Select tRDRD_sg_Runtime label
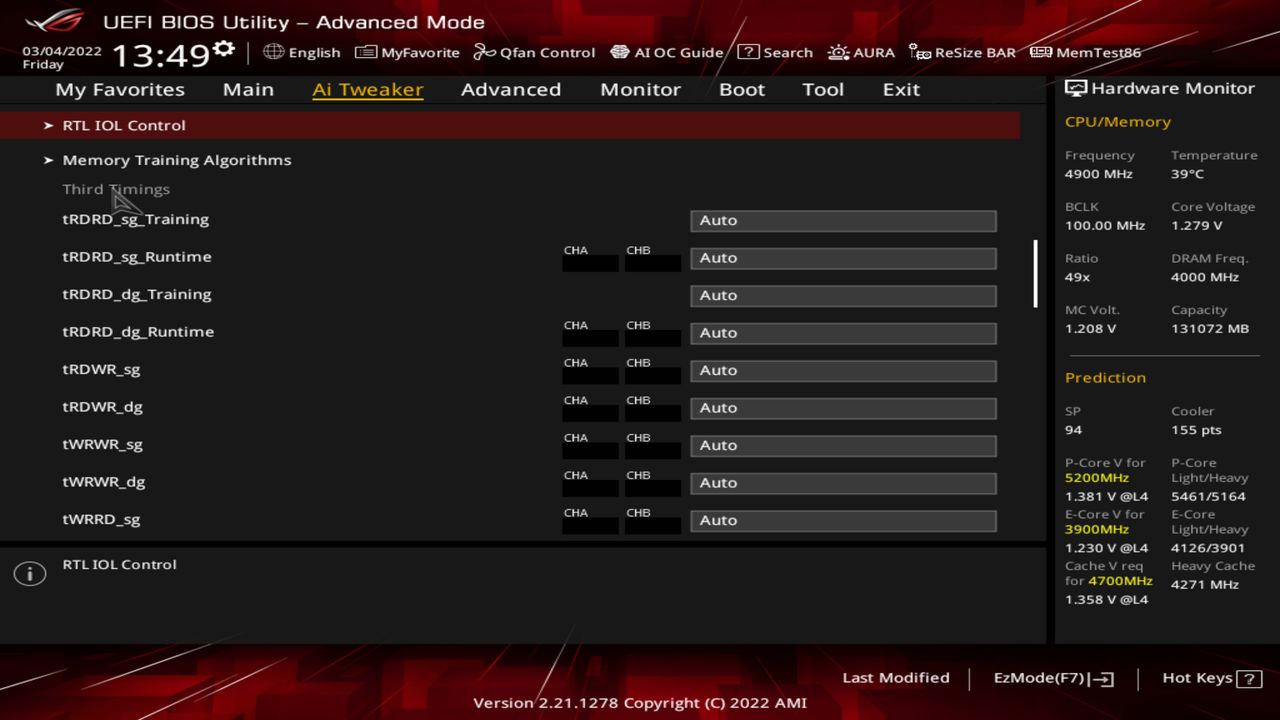The image size is (1280, 720). (x=137, y=257)
